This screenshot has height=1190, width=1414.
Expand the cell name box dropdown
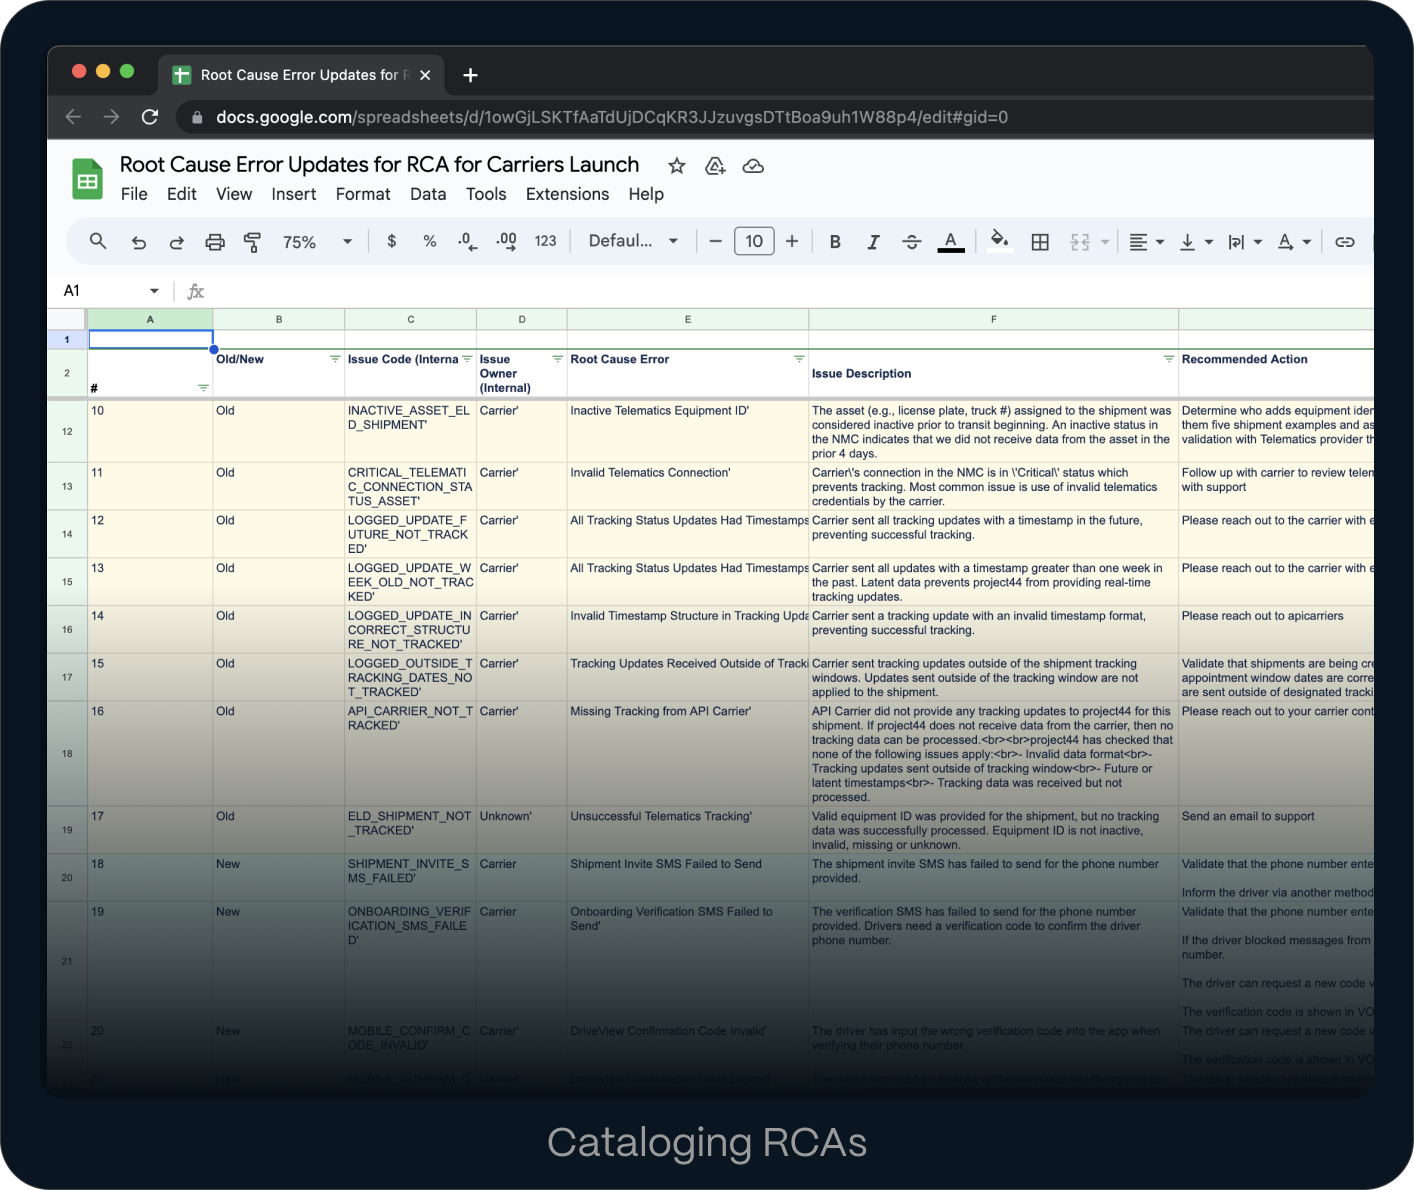click(154, 291)
